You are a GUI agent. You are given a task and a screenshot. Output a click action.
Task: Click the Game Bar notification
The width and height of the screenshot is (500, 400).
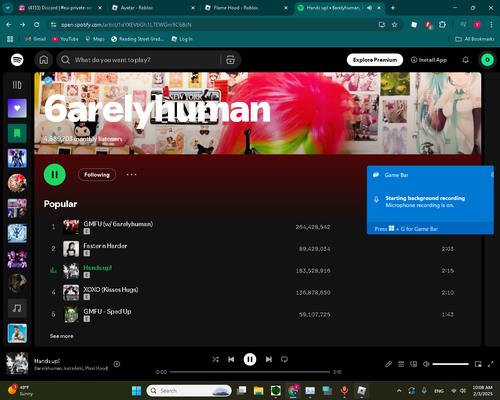pos(430,200)
